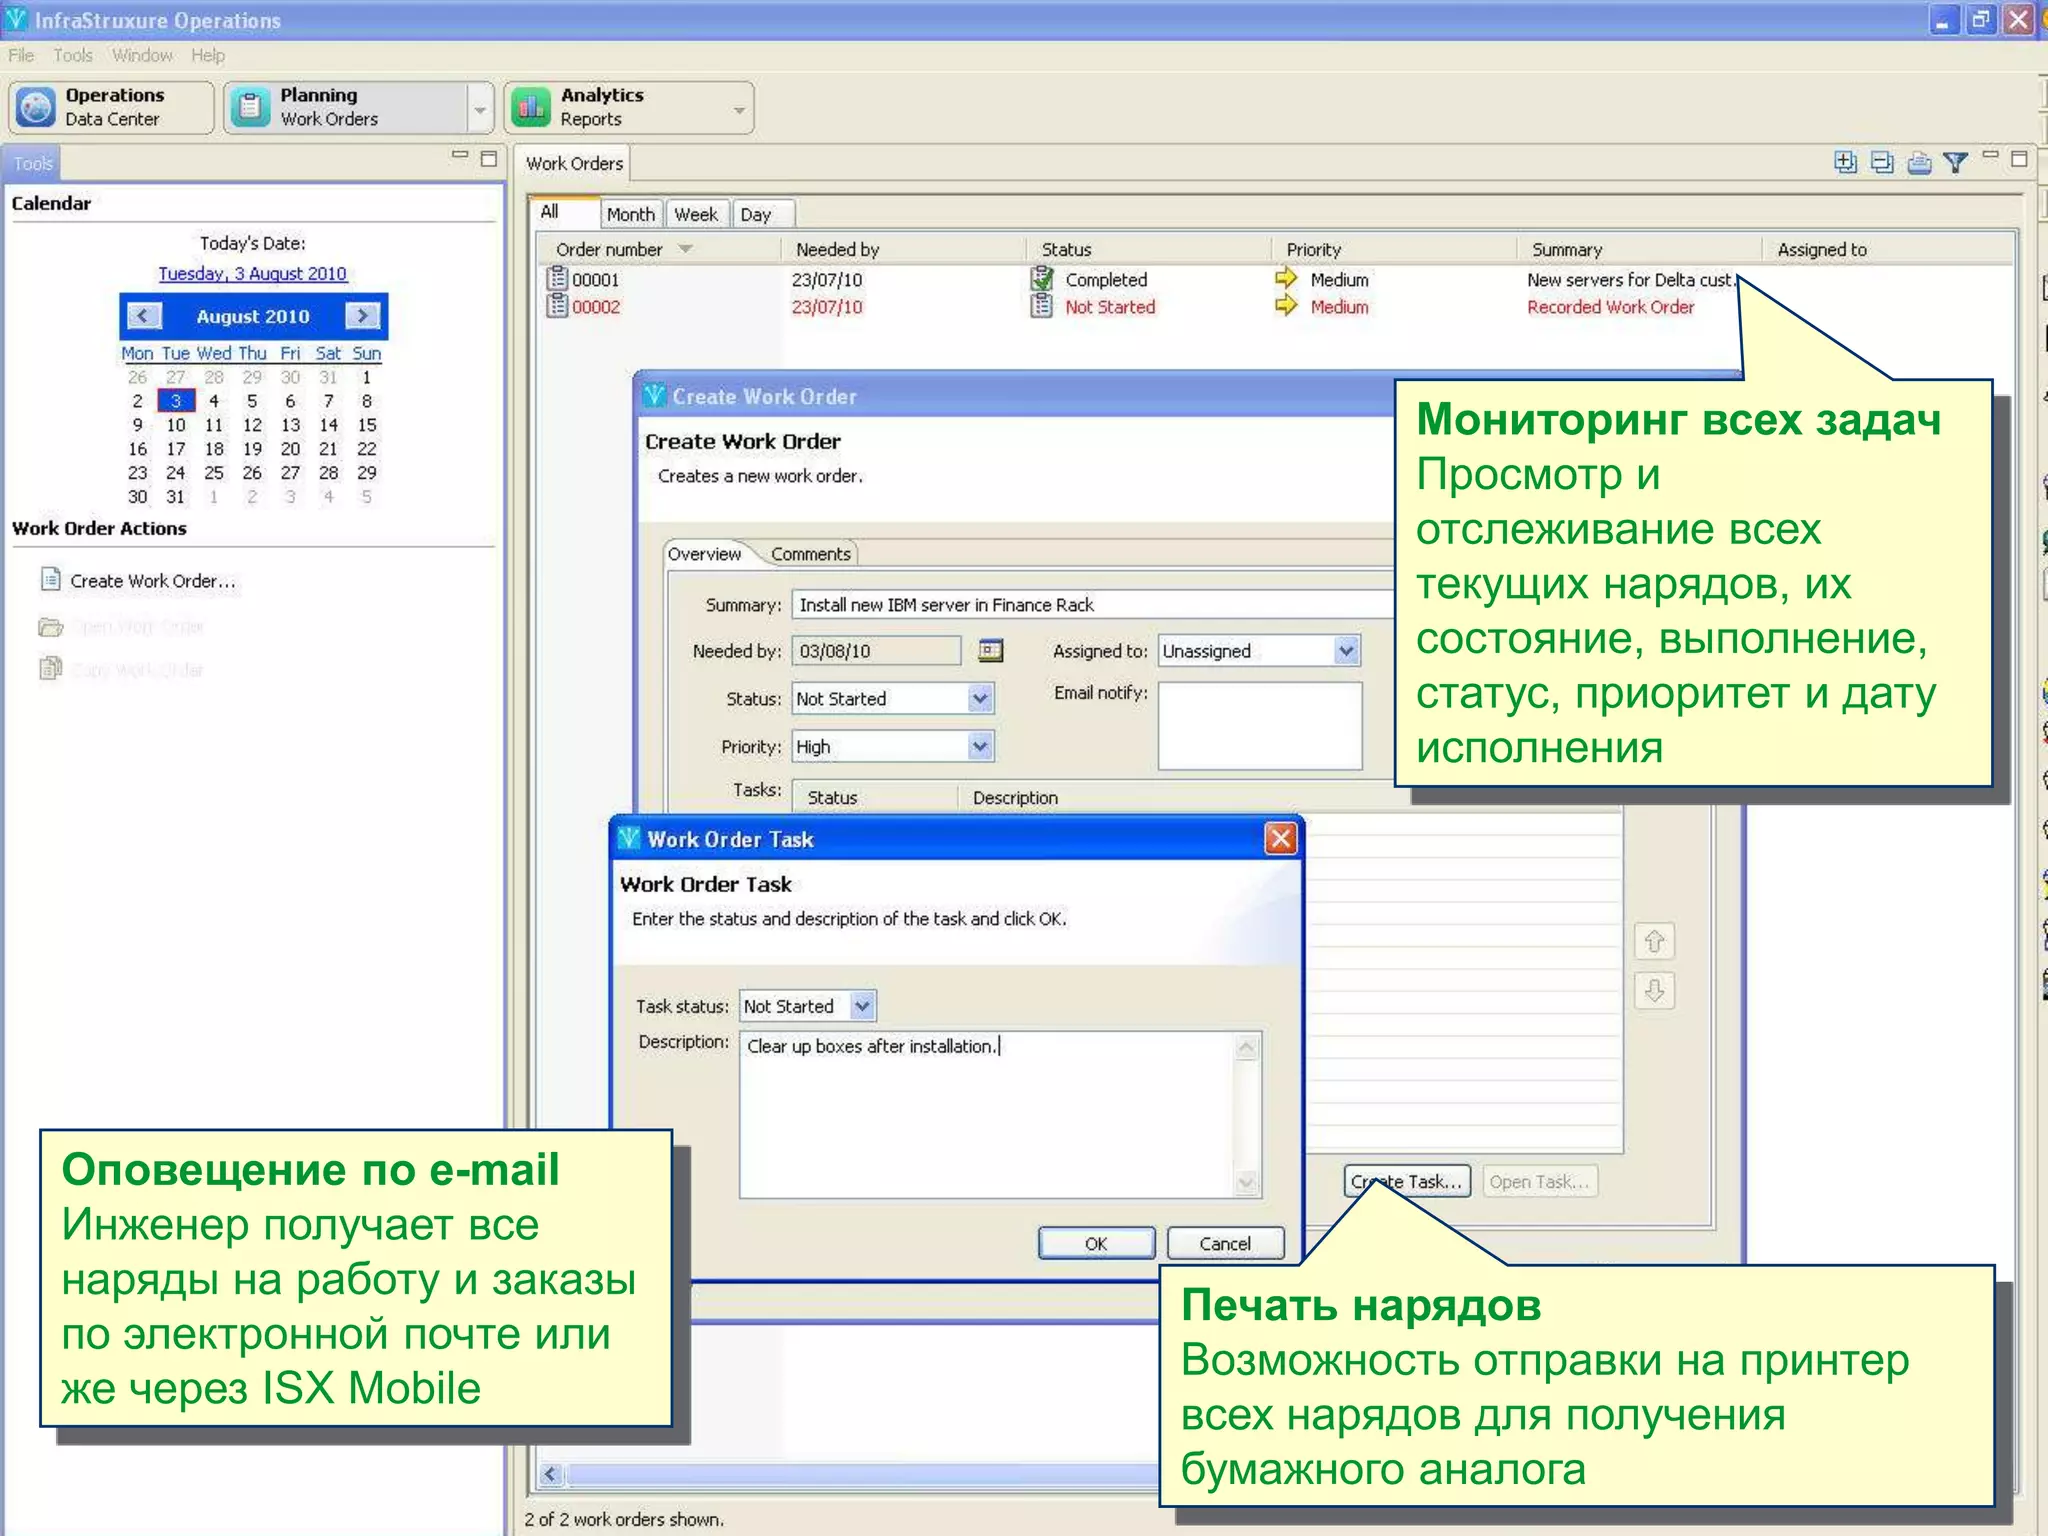Click the Work Orders view tab
The height and width of the screenshot is (1536, 2048).
point(574,163)
